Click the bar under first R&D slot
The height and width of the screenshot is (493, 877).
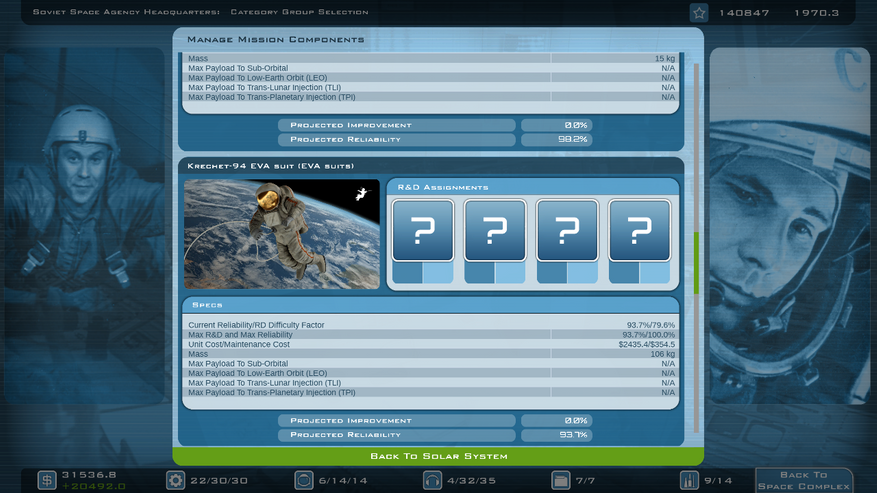(423, 273)
